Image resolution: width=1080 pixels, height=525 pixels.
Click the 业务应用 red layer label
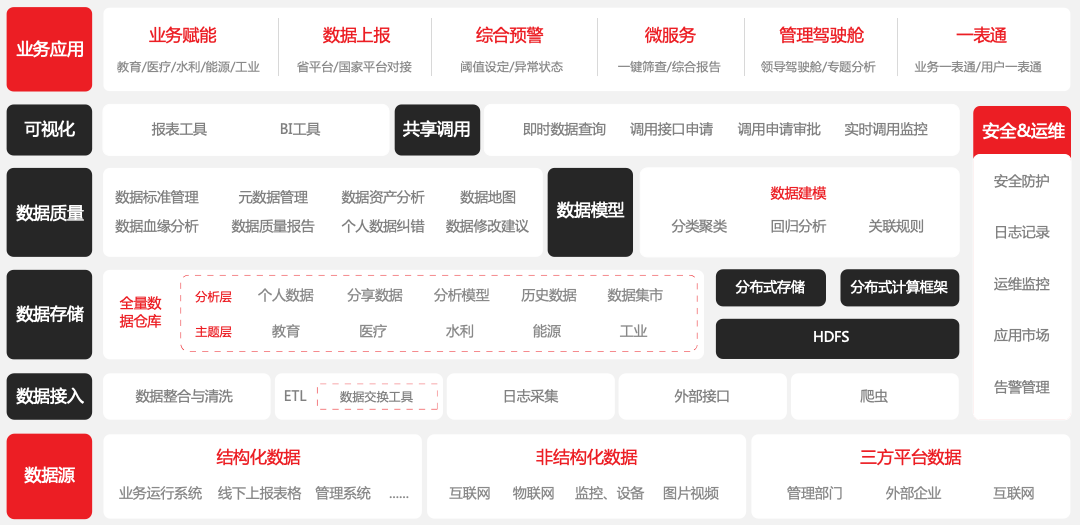49,49
